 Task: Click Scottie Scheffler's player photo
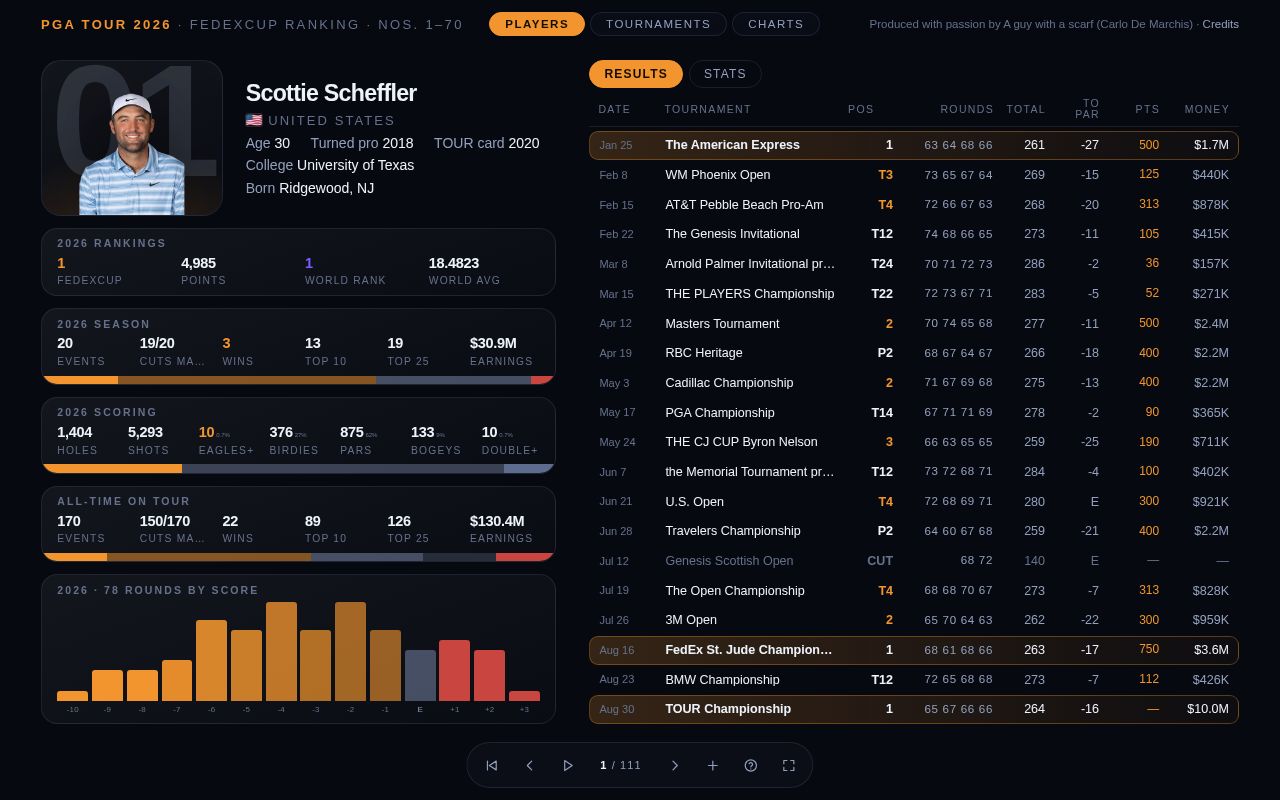[132, 138]
